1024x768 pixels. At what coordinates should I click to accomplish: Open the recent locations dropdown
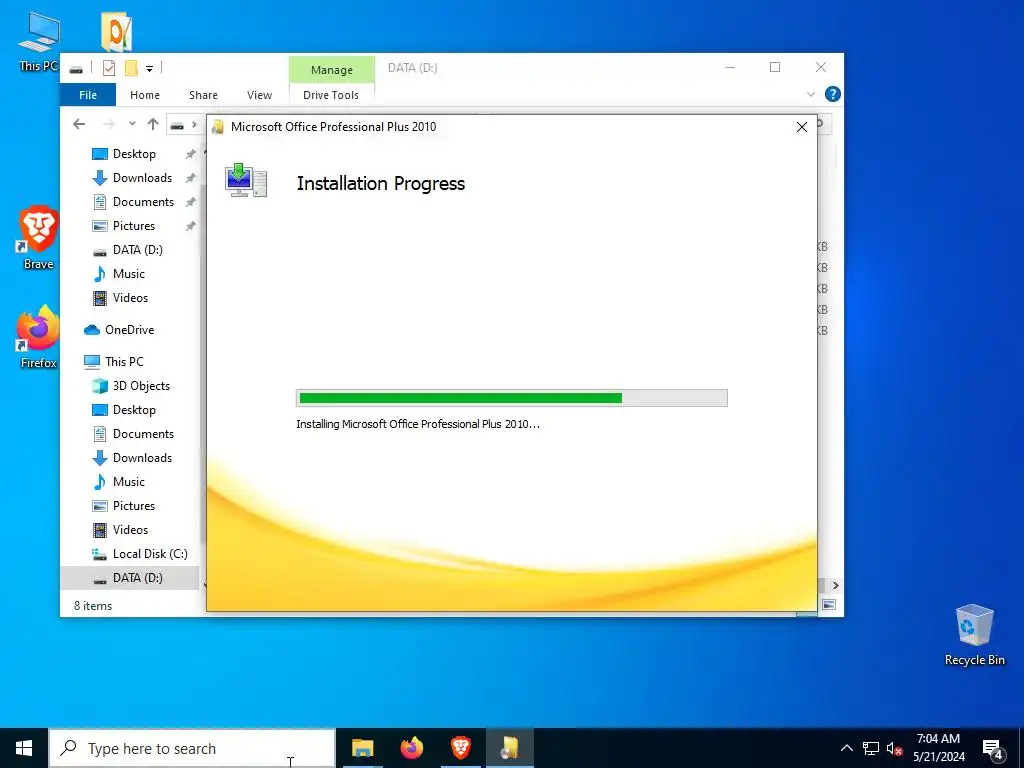pyautogui.click(x=132, y=123)
